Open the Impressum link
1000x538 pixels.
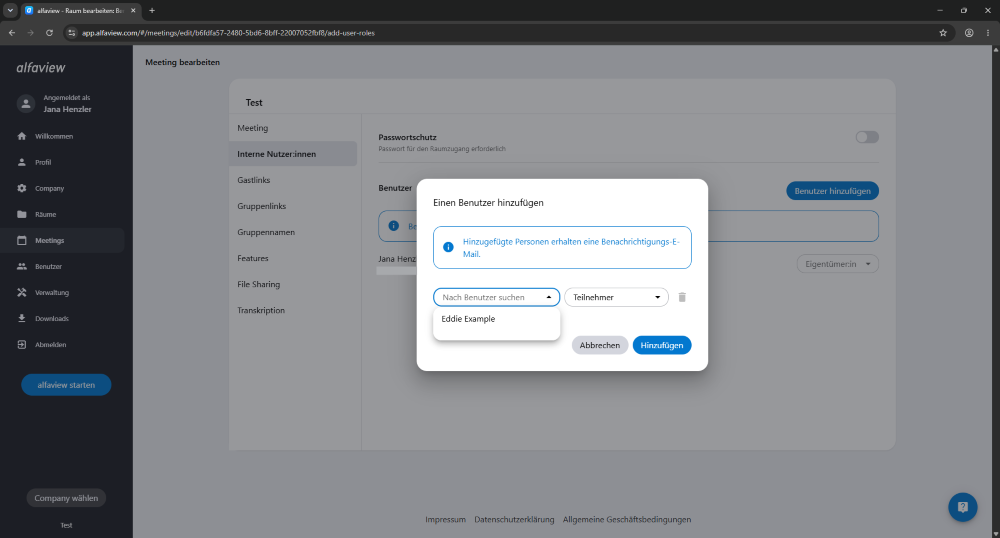[x=445, y=520]
